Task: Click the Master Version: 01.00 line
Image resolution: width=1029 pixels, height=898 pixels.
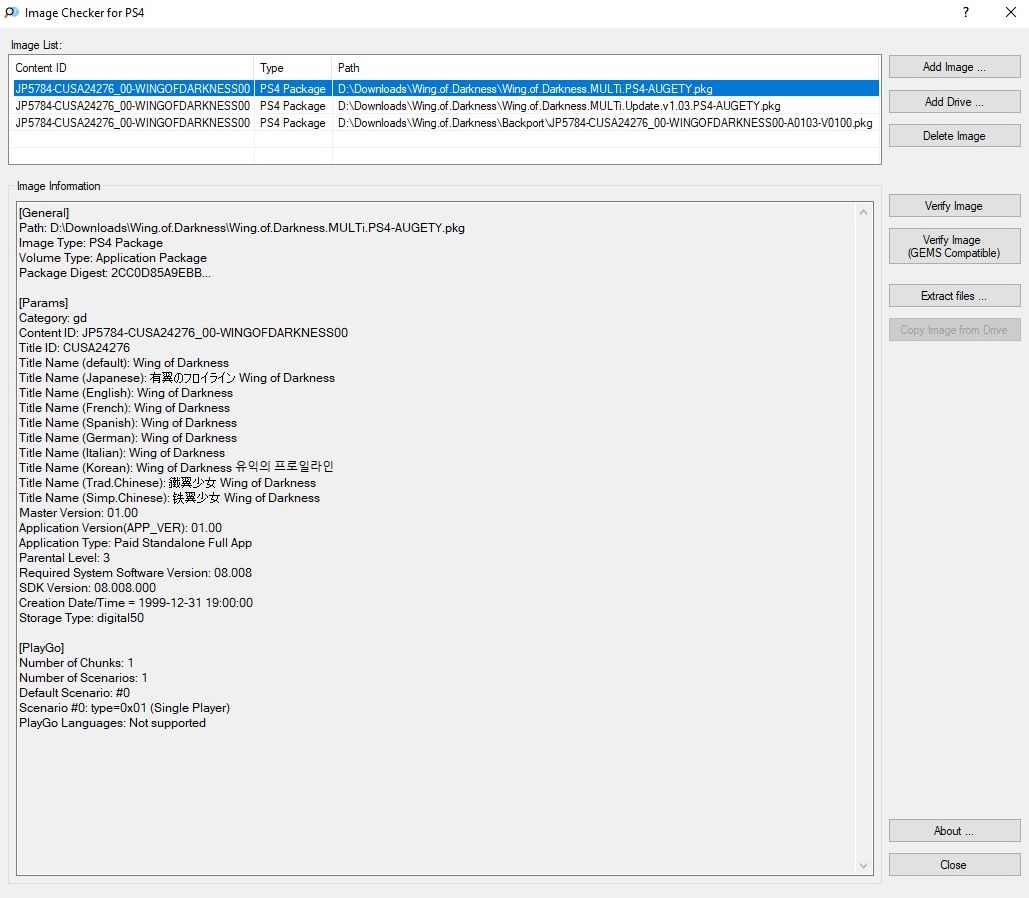Action: [x=78, y=513]
